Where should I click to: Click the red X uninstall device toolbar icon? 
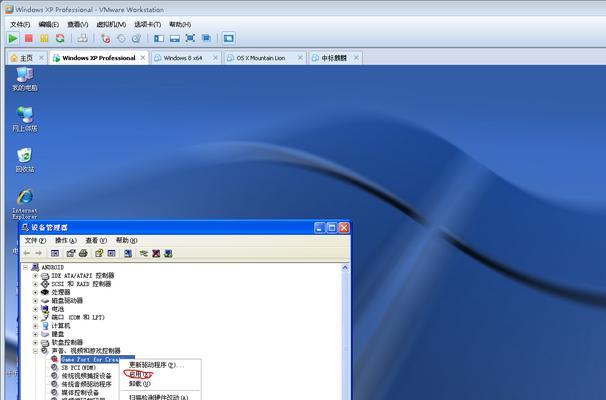[156, 254]
